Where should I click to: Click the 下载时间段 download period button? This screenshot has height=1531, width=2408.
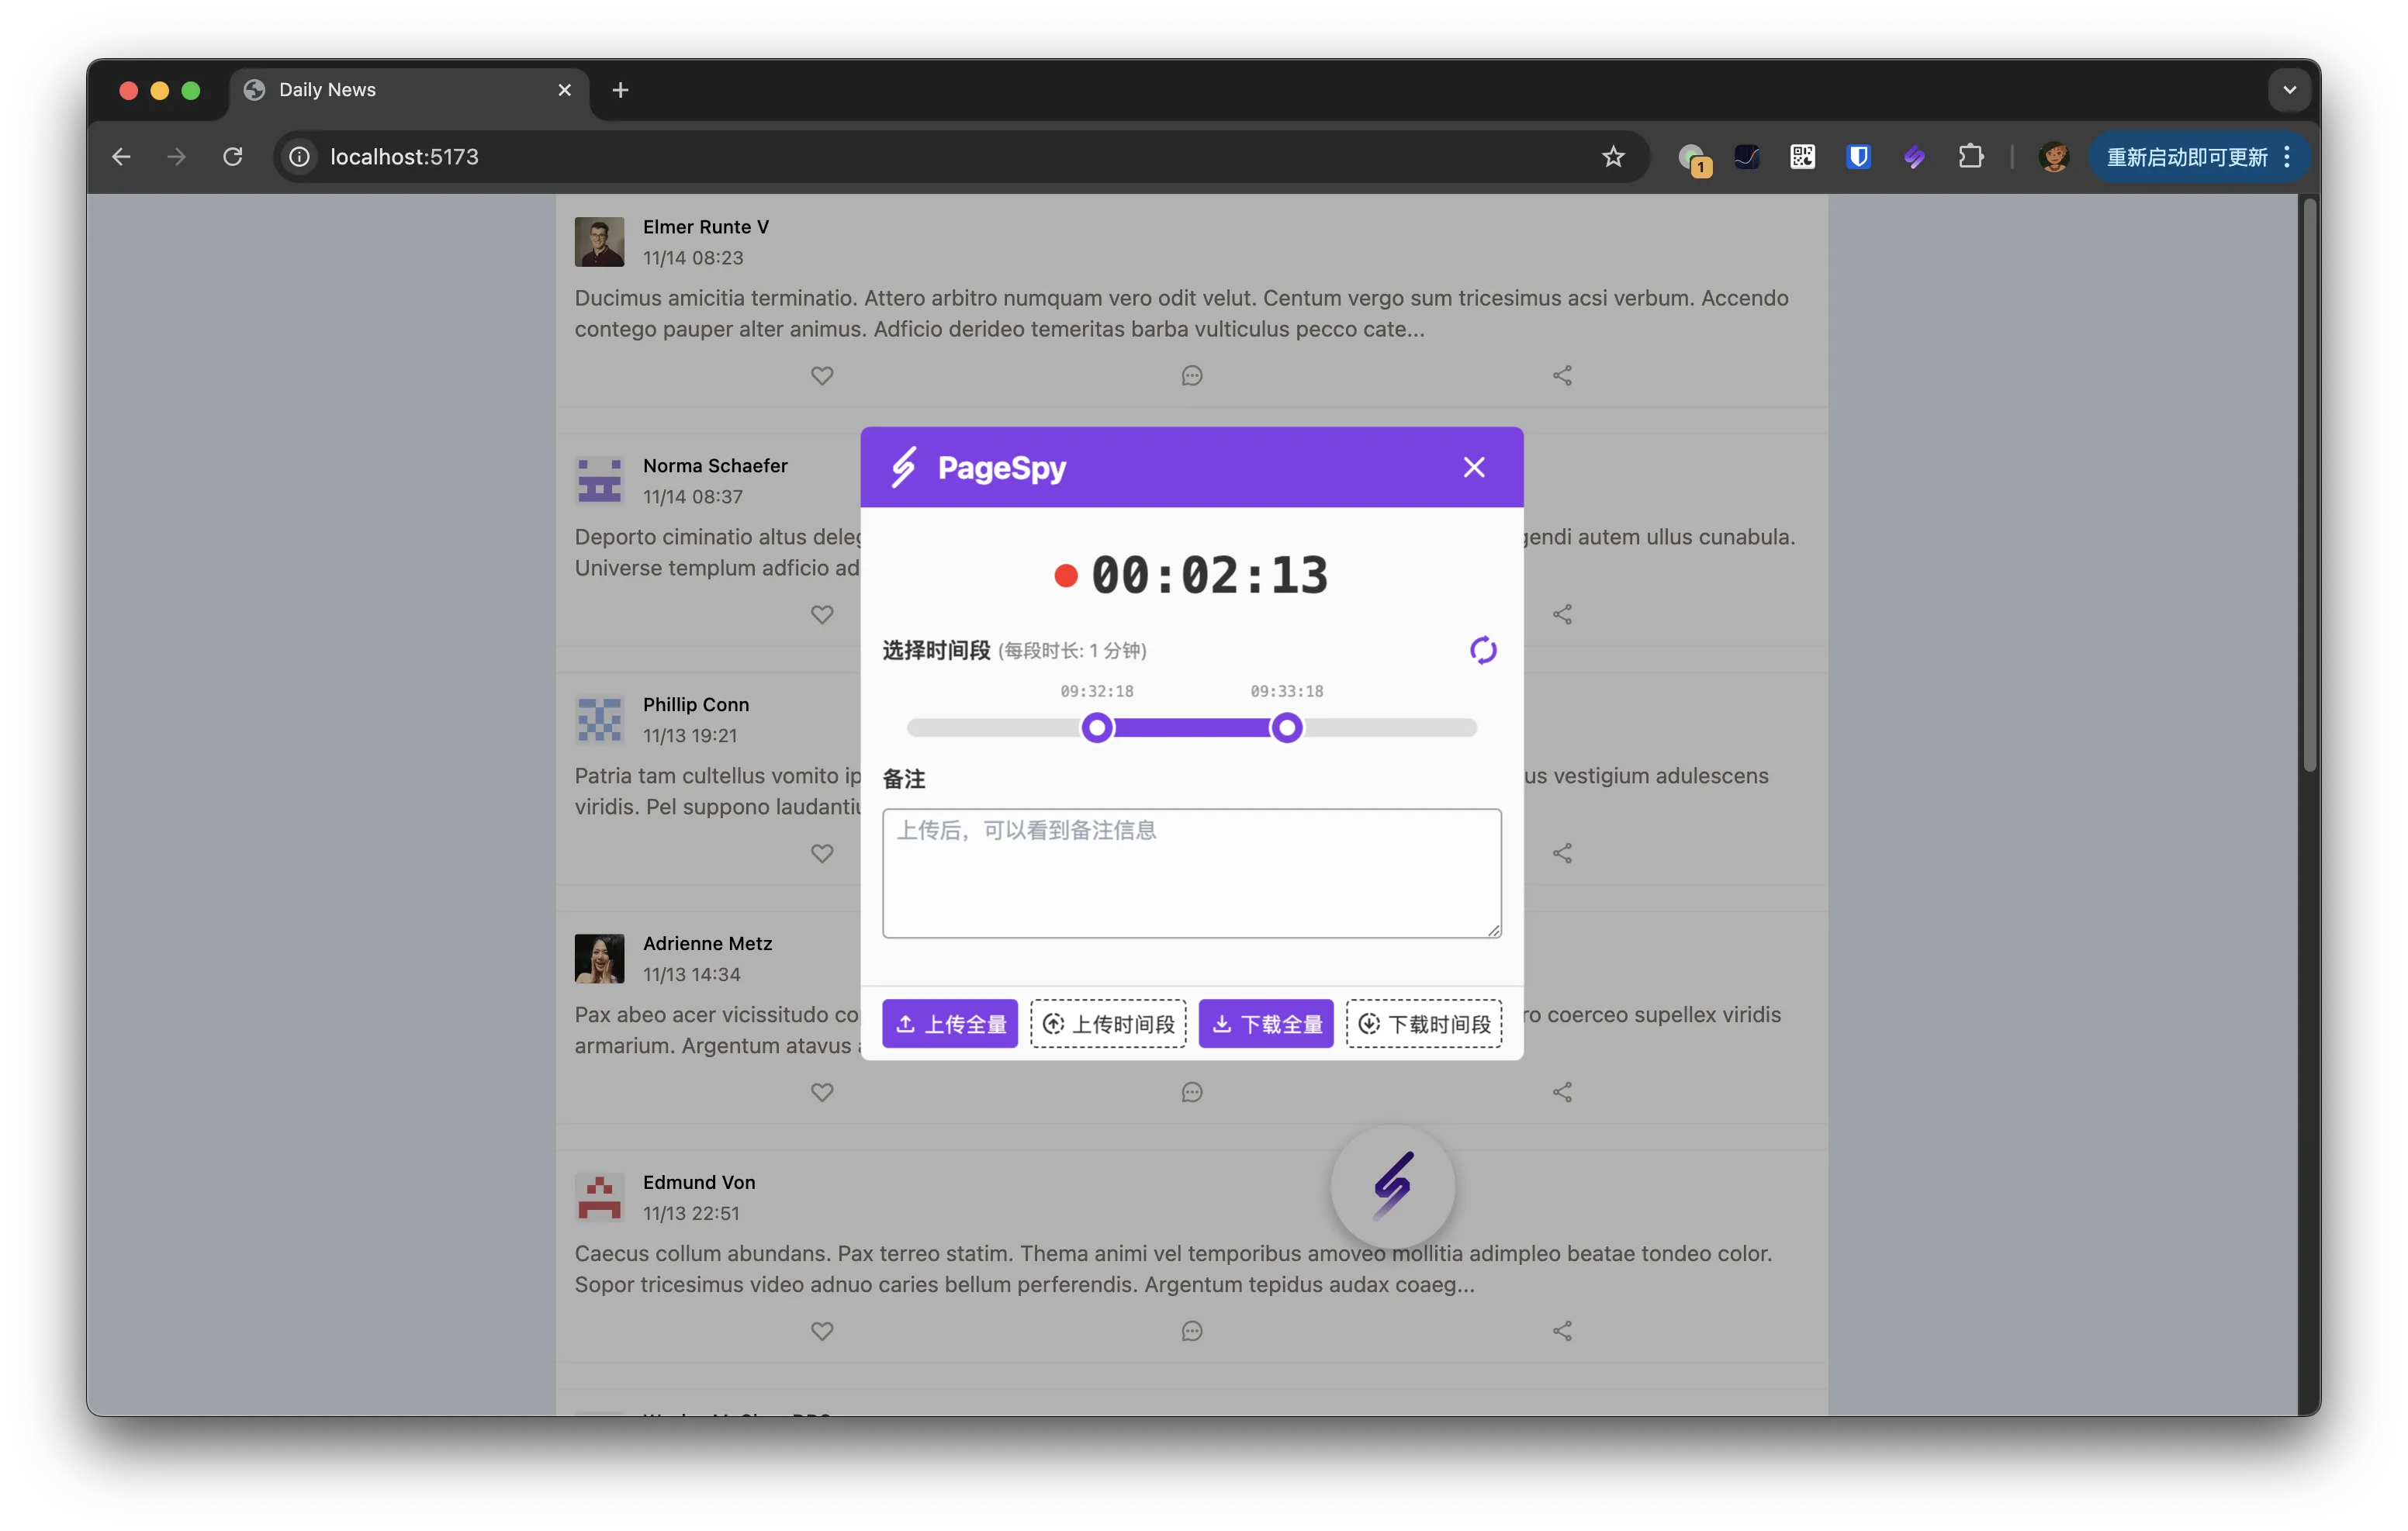pos(1423,1023)
